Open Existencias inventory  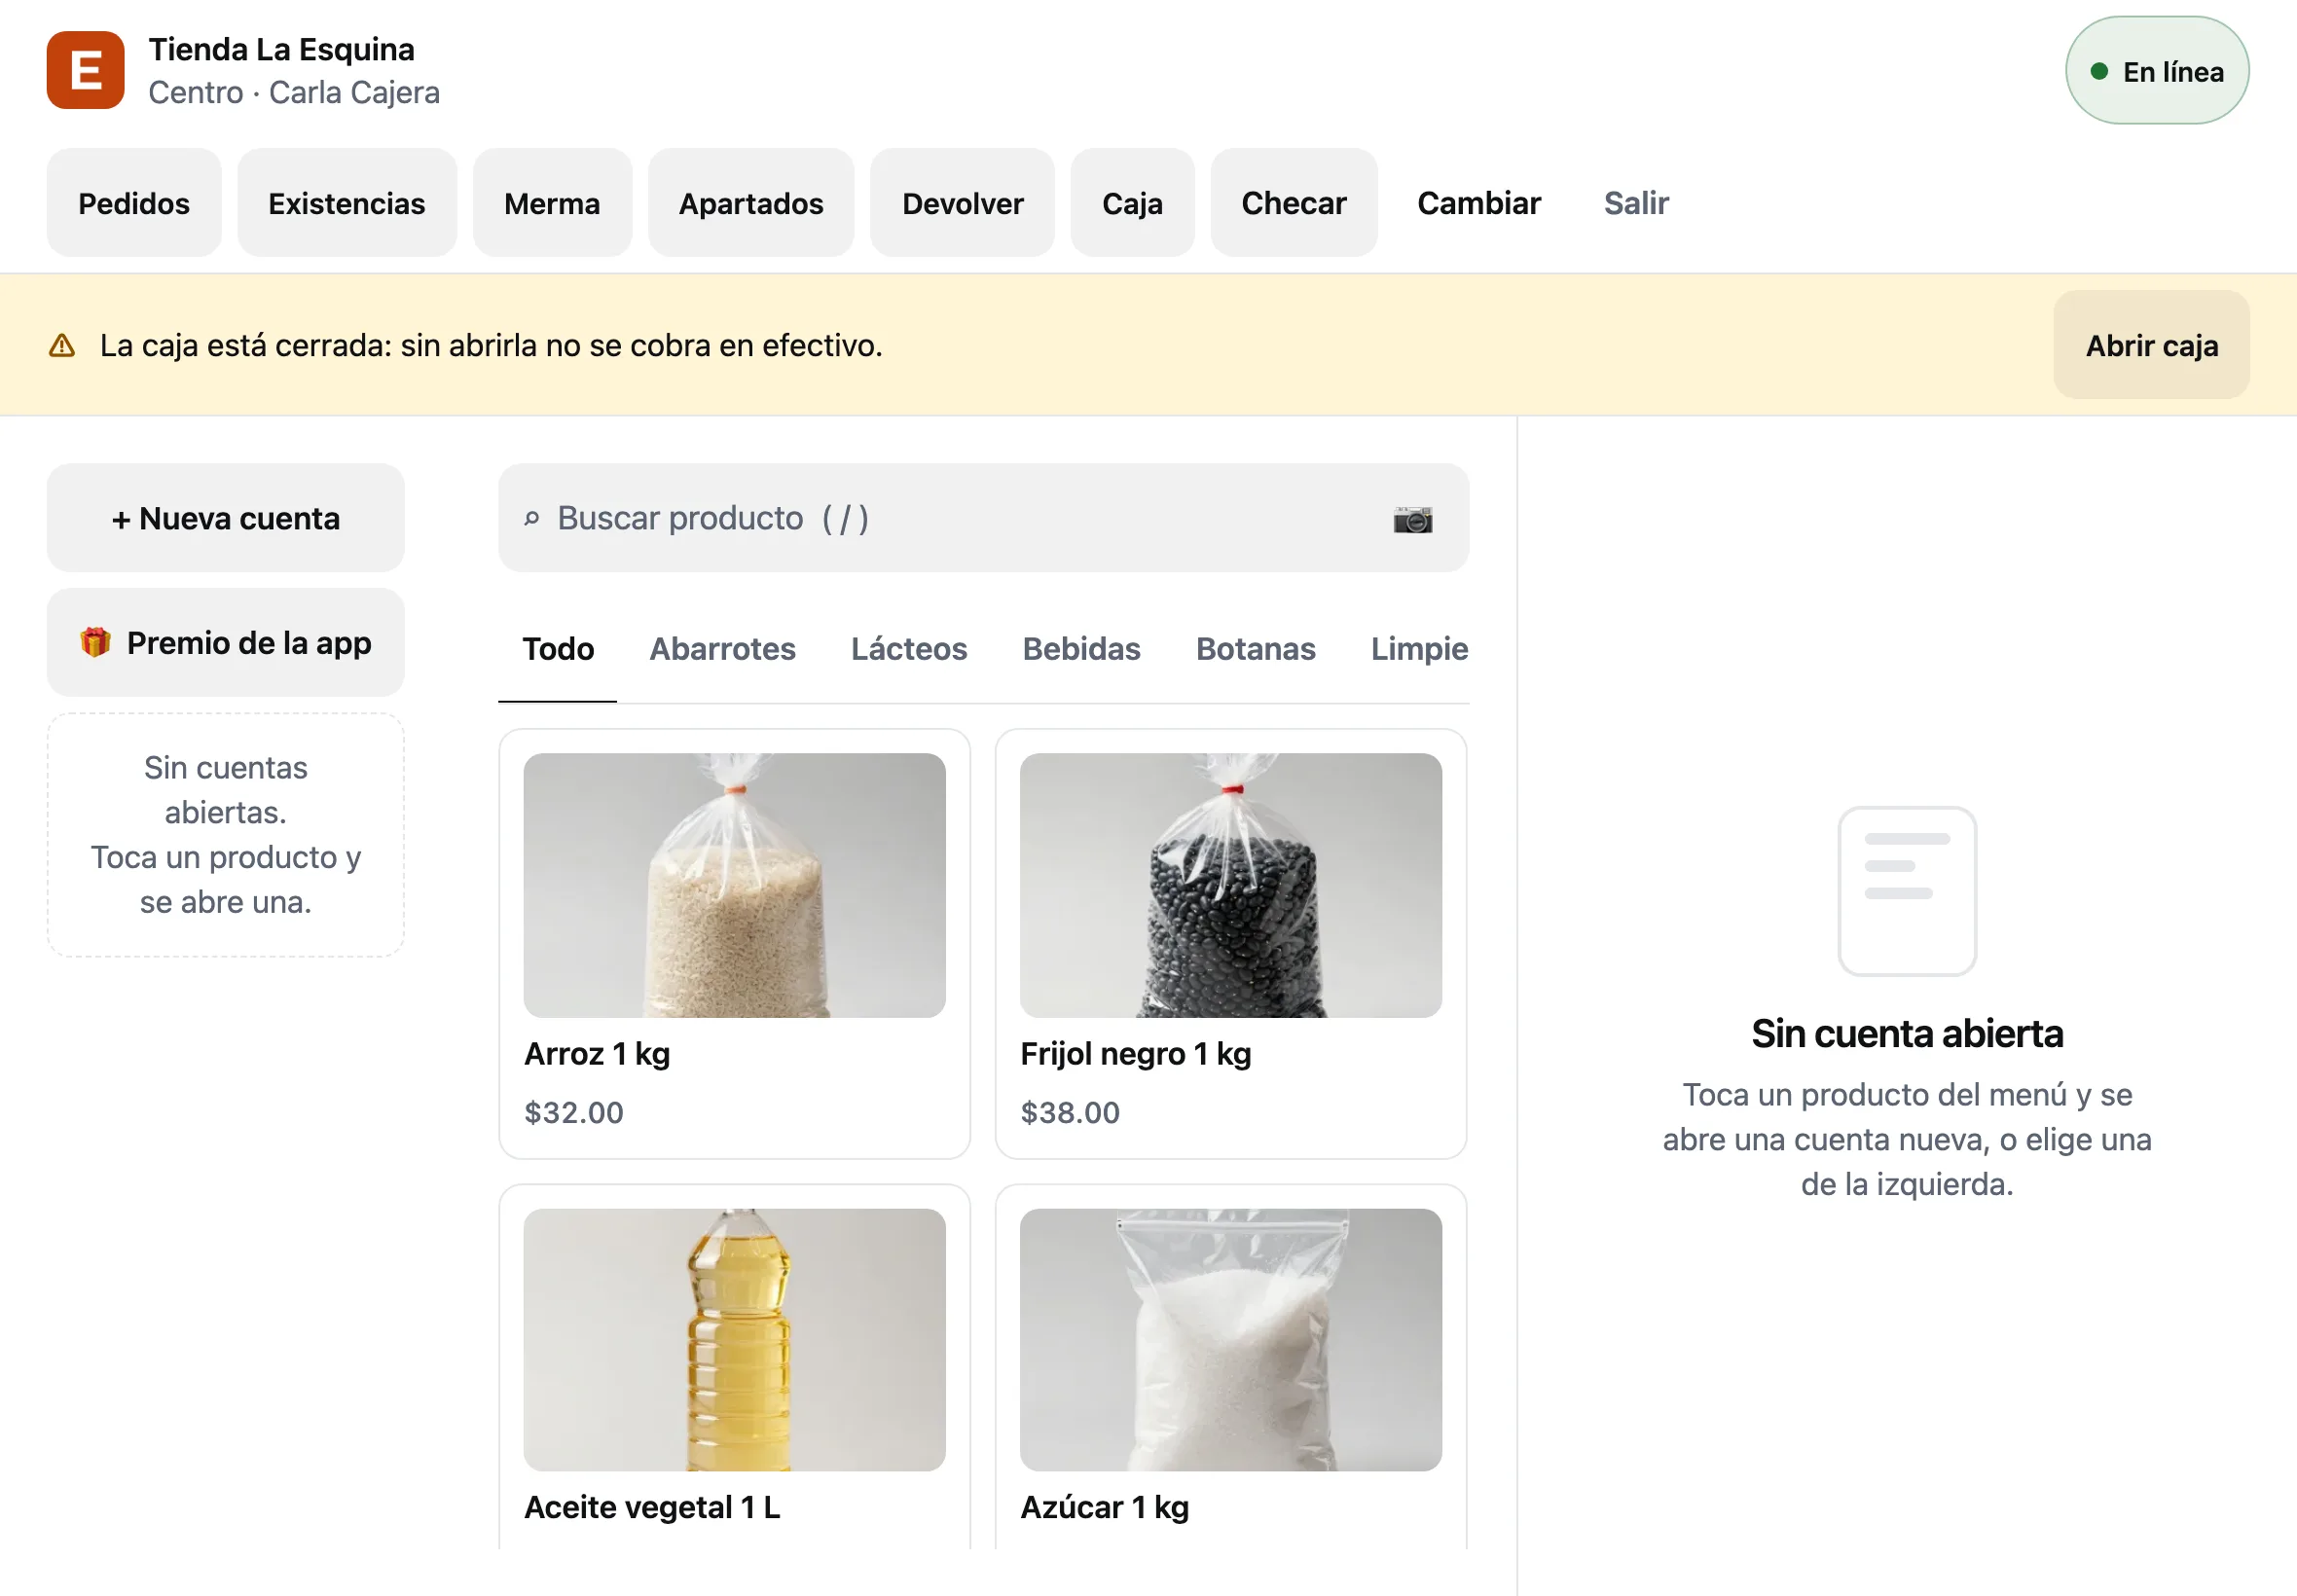click(347, 203)
